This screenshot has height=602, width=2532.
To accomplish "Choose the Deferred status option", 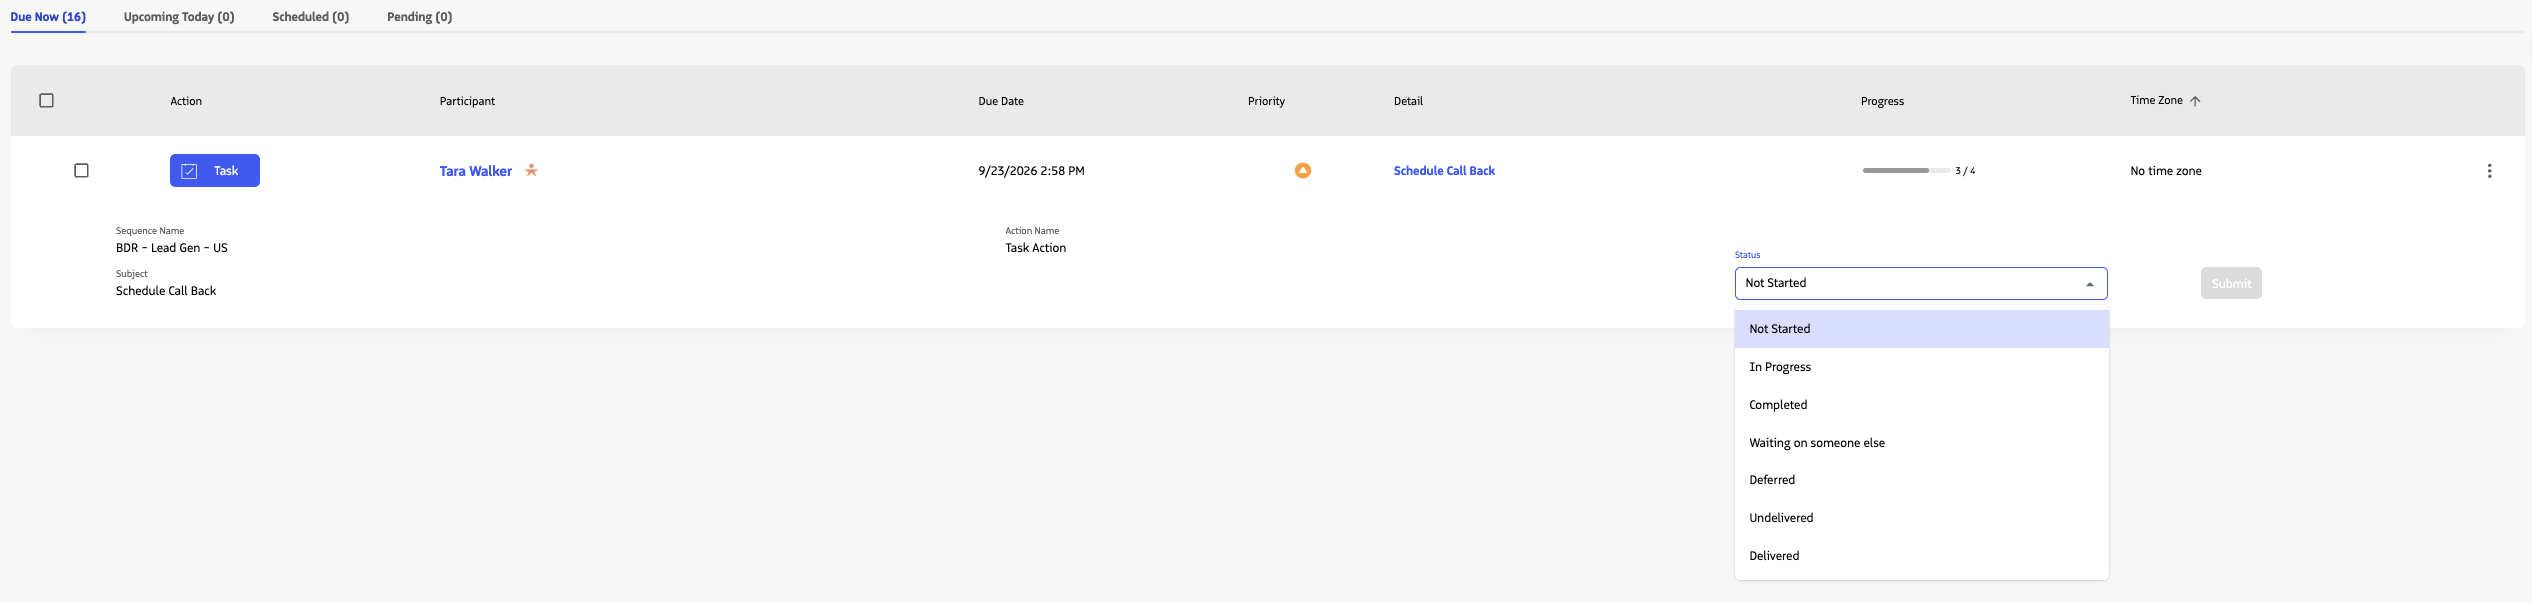I will 1921,480.
